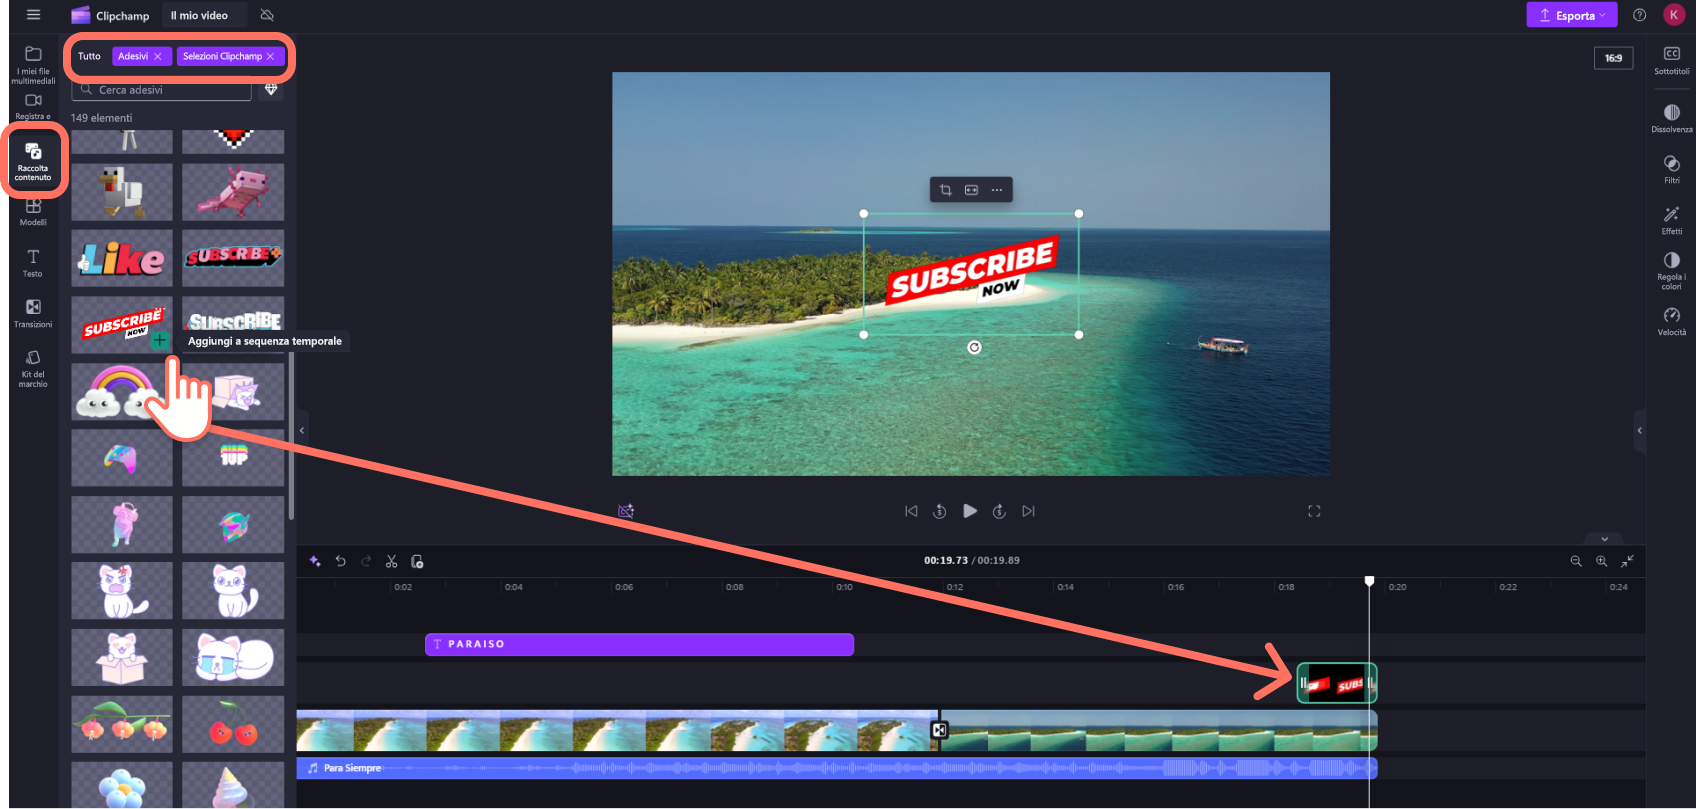Screen dimensions: 1696x809
Task: Open the three-dots more options menu
Action: click(997, 190)
